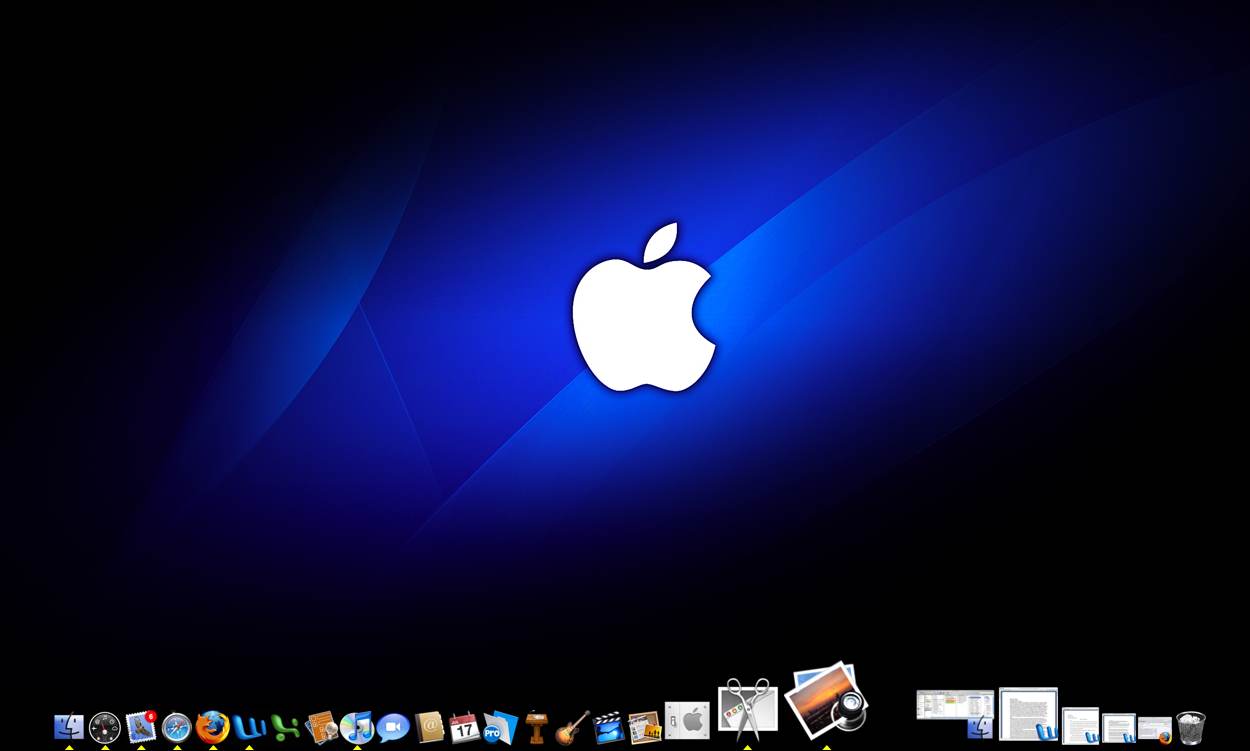Image resolution: width=1250 pixels, height=751 pixels.
Task: Open the Dashboard gauge icon
Action: [x=105, y=727]
